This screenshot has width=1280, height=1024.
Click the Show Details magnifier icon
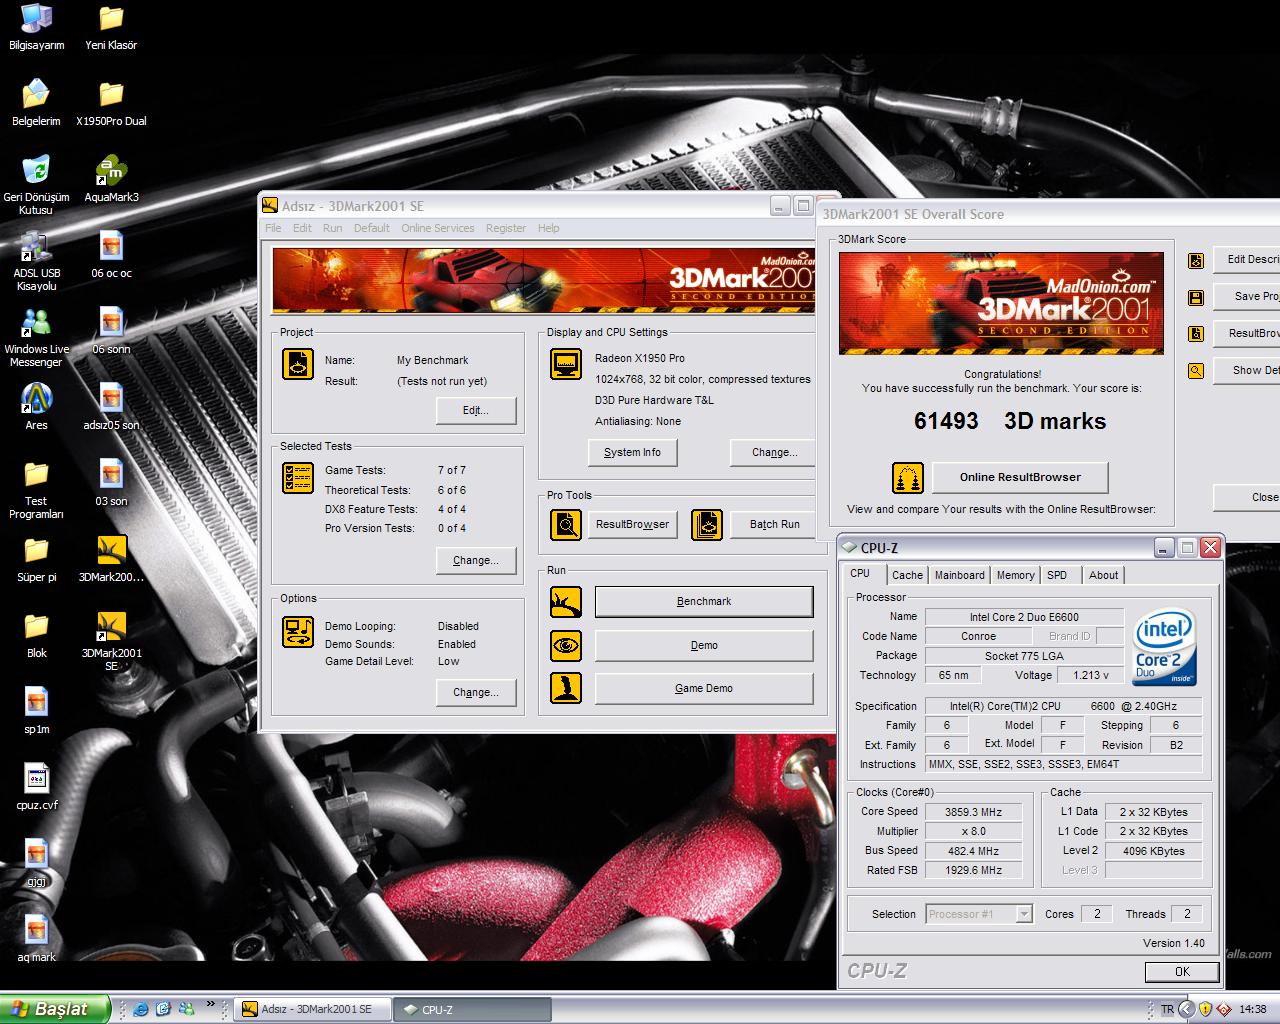1196,371
